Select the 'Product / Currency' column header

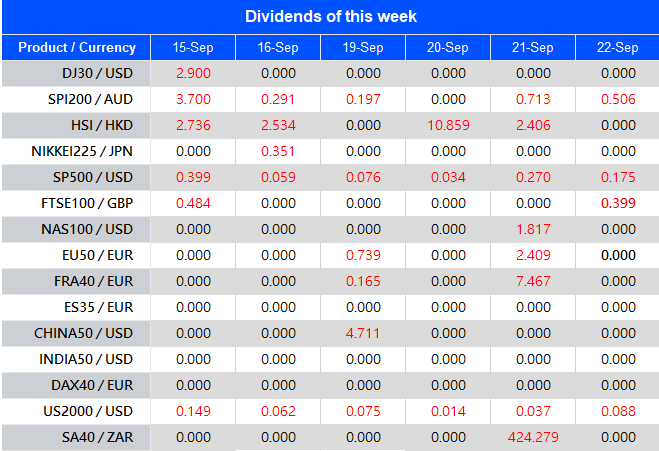pos(77,48)
